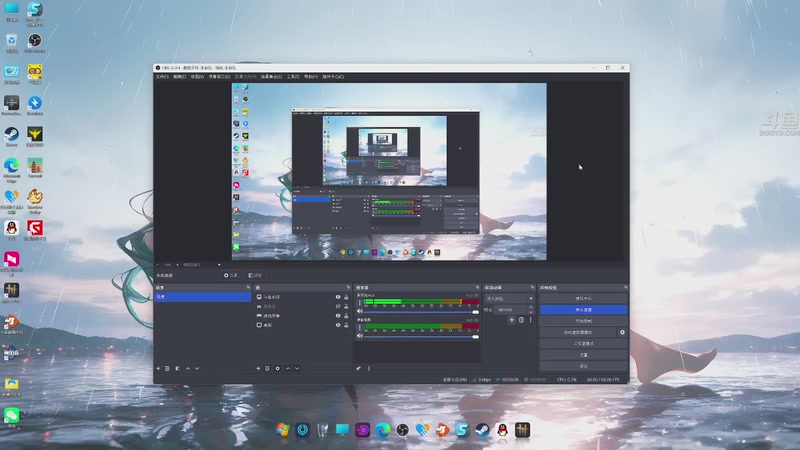
Task: Remove the selected scene with trash icon
Action: [167, 368]
